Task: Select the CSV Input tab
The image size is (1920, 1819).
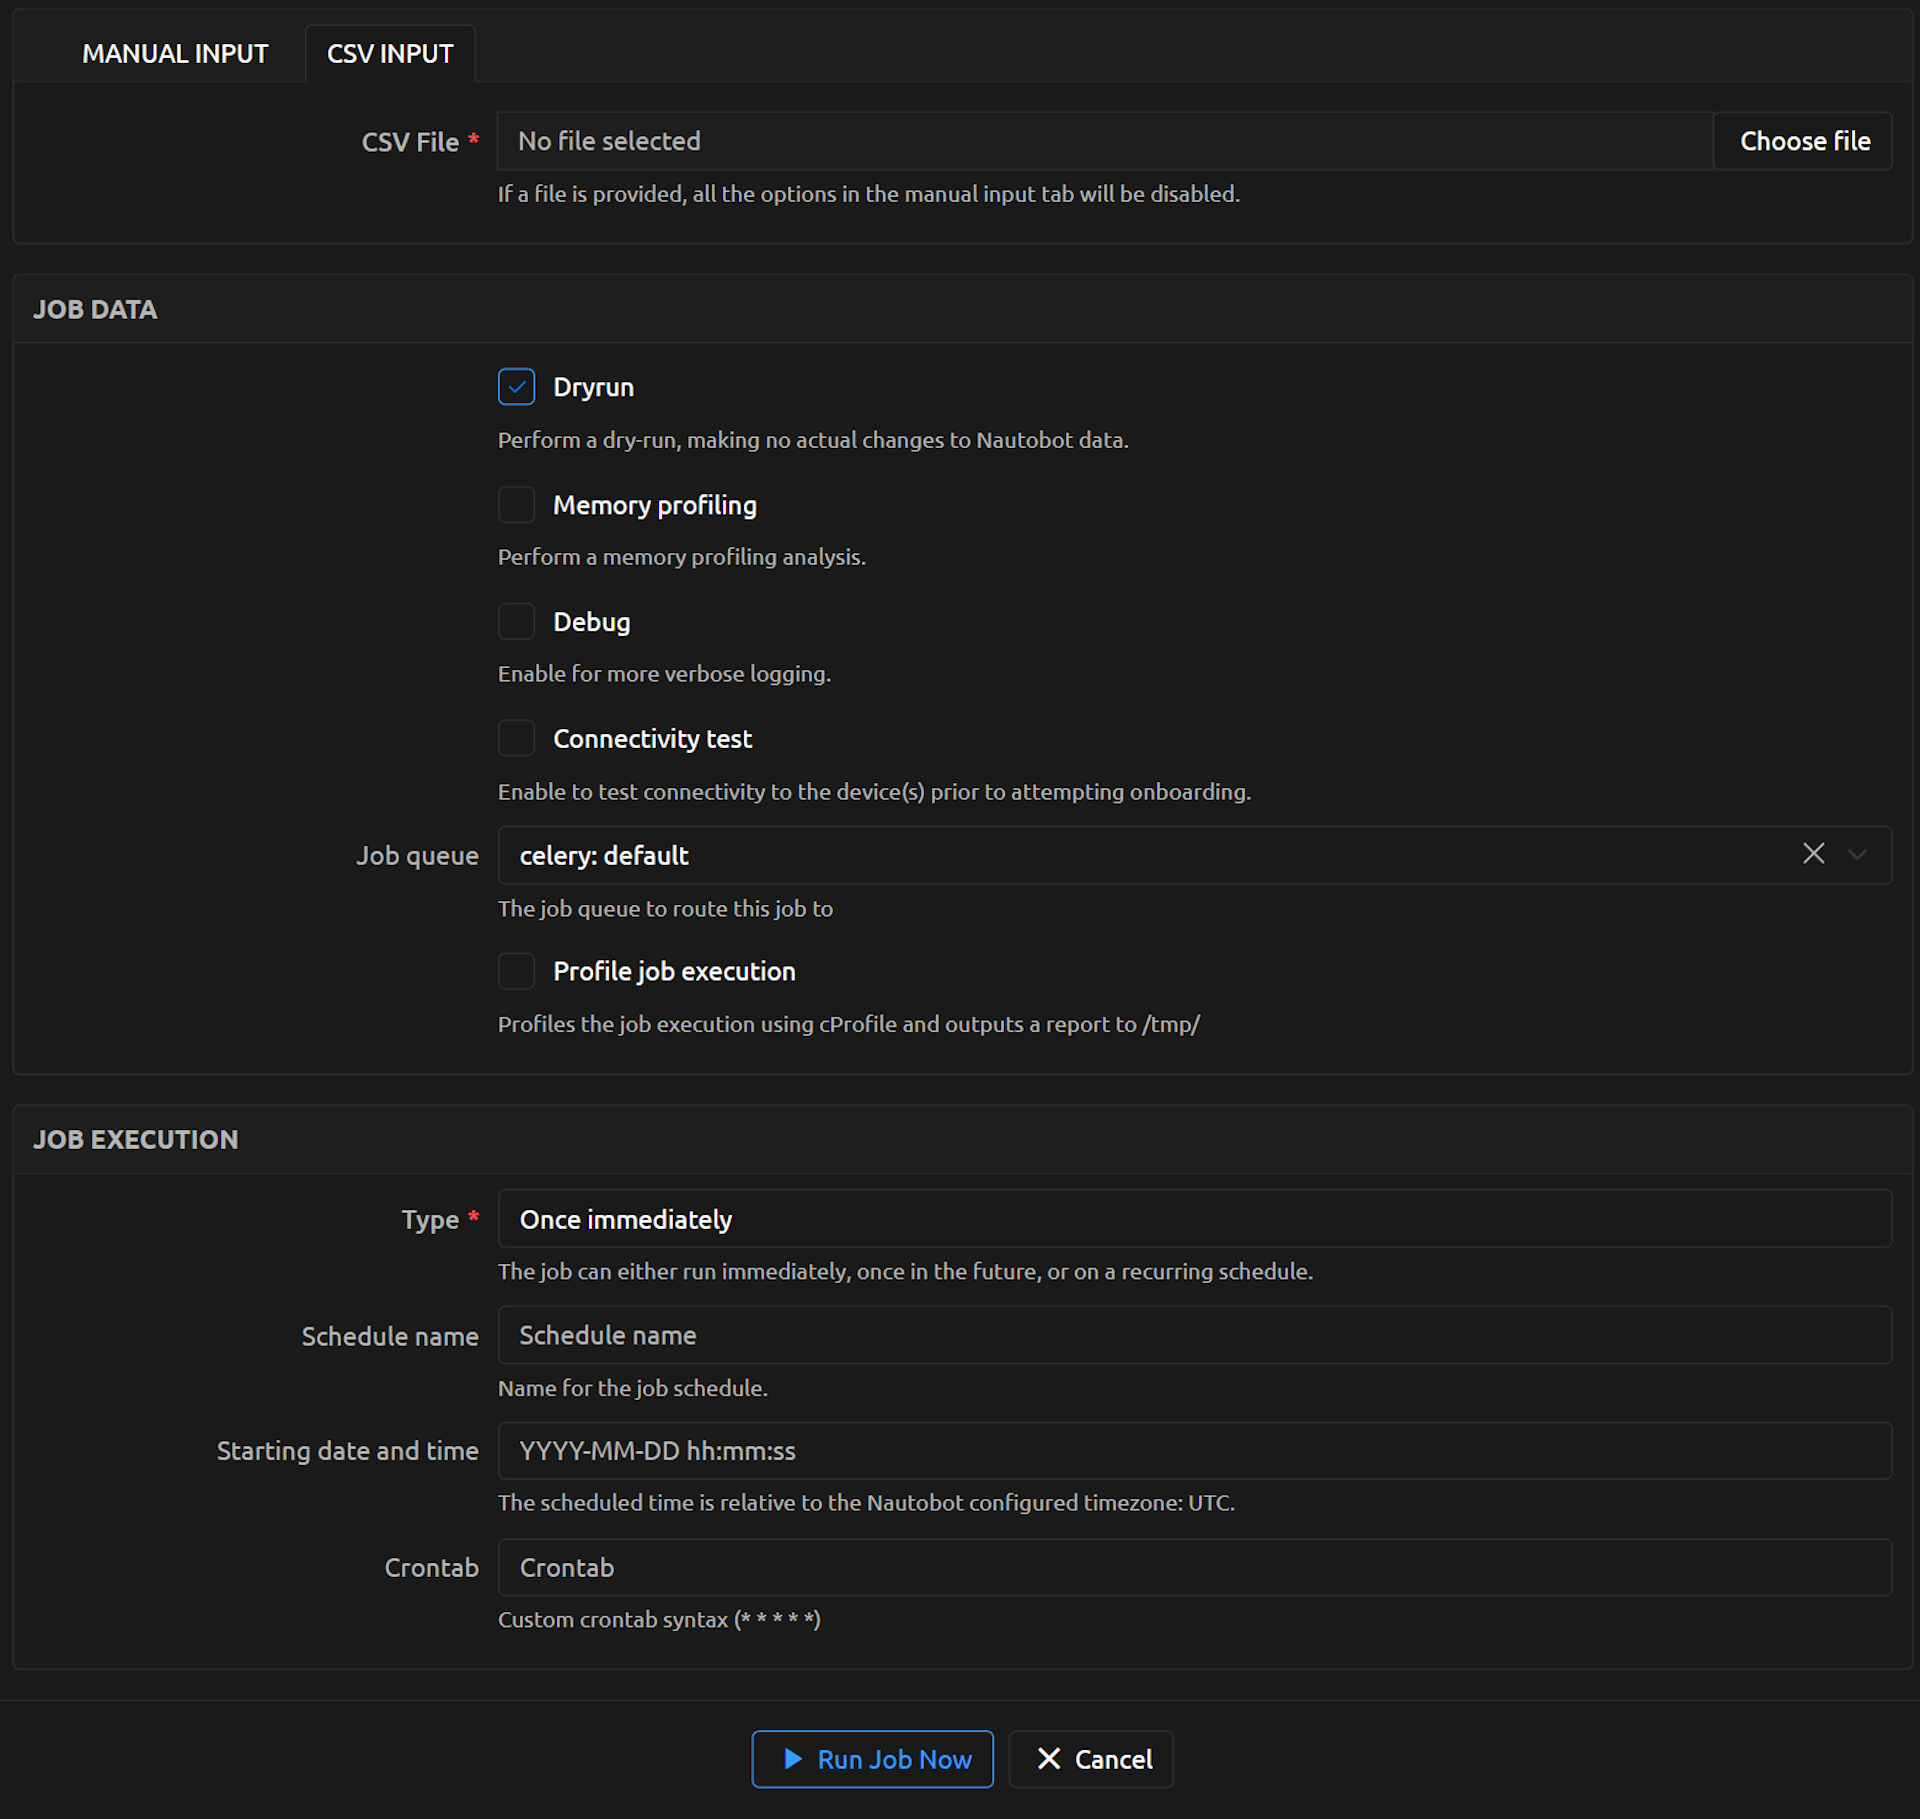Action: click(390, 54)
